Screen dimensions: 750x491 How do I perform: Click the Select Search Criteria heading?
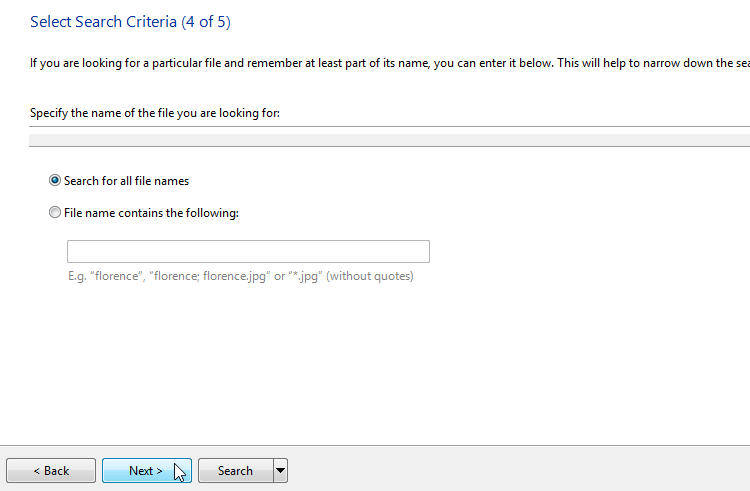click(103, 22)
